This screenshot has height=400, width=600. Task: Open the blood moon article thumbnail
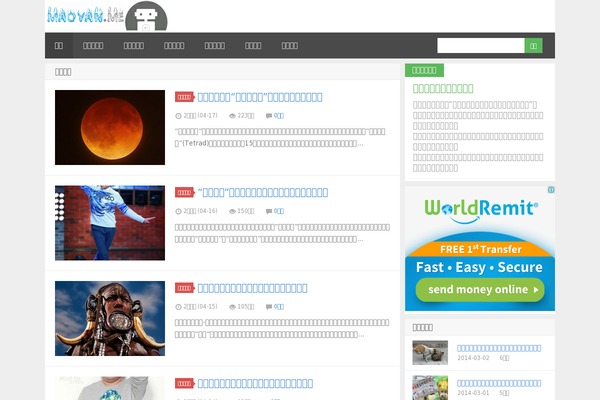coord(110,127)
